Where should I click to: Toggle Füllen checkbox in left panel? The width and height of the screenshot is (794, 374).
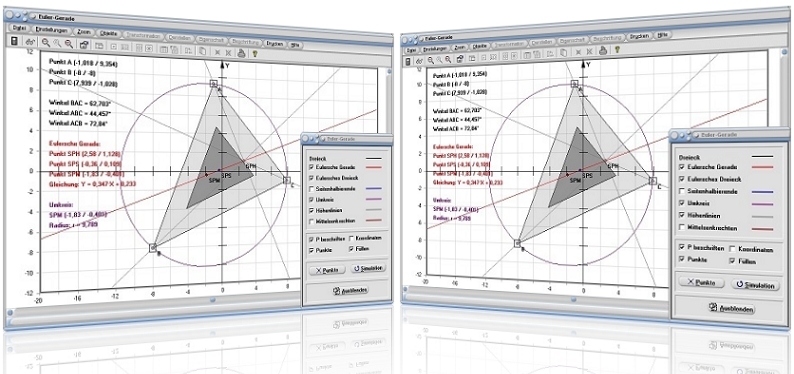[x=351, y=249]
